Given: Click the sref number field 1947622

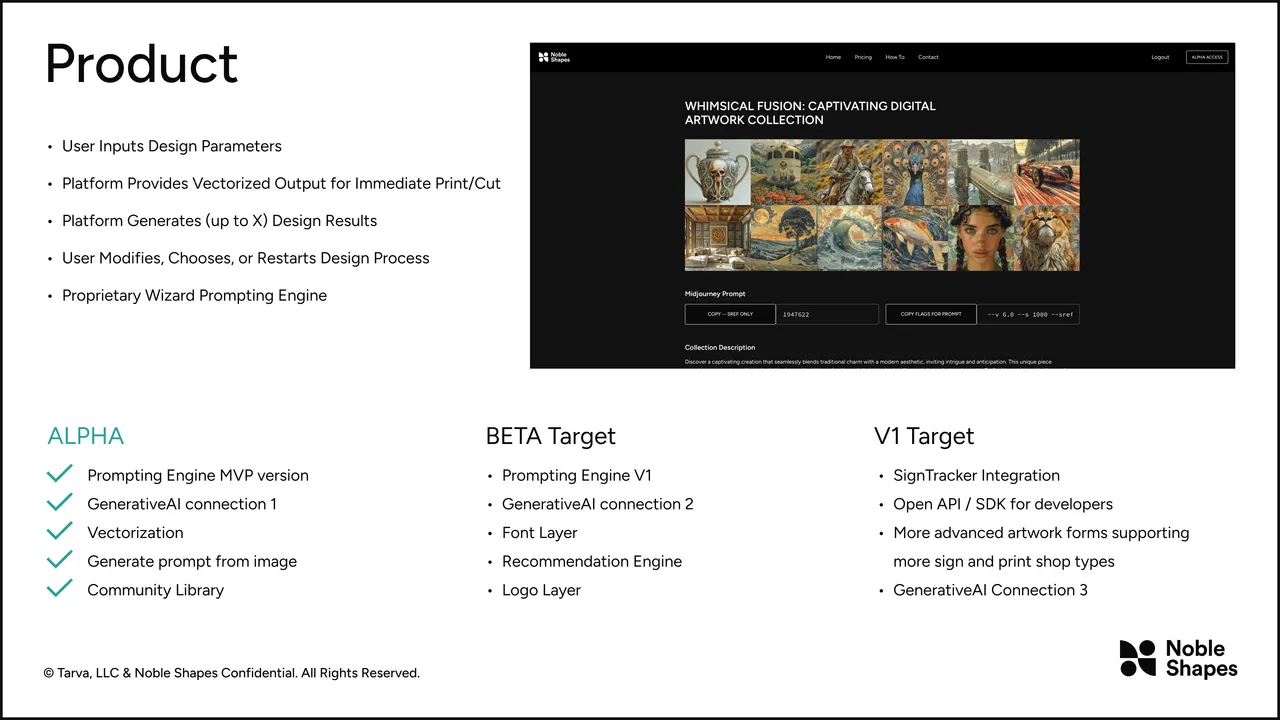Looking at the screenshot, I should pos(828,314).
